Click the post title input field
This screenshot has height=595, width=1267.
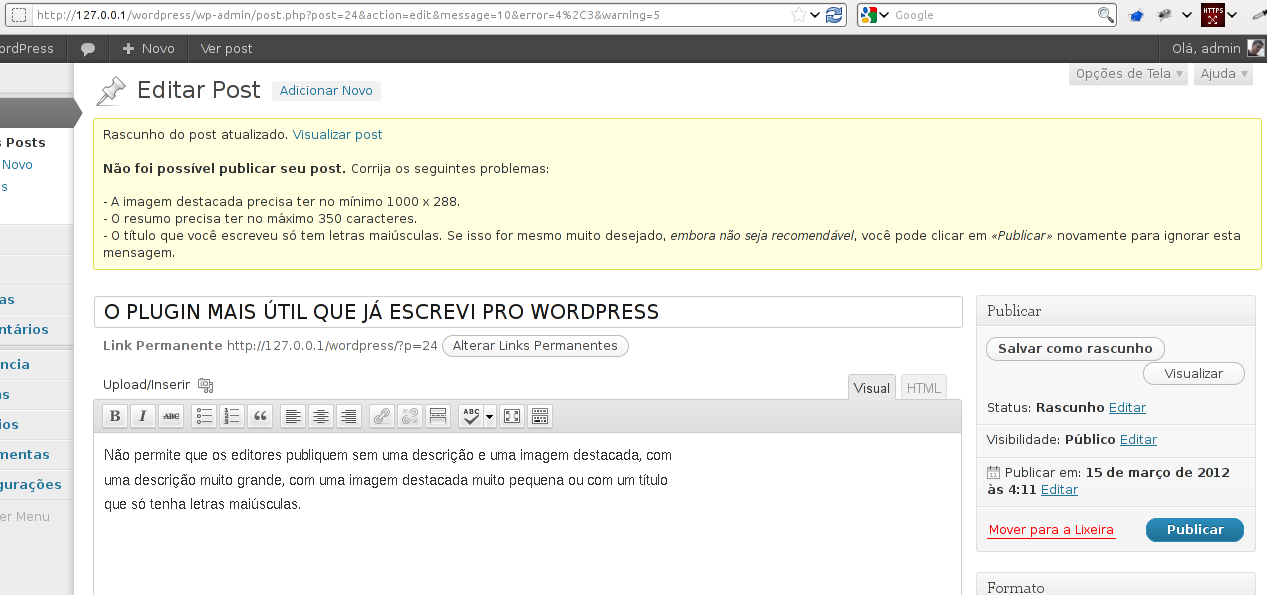click(x=528, y=312)
